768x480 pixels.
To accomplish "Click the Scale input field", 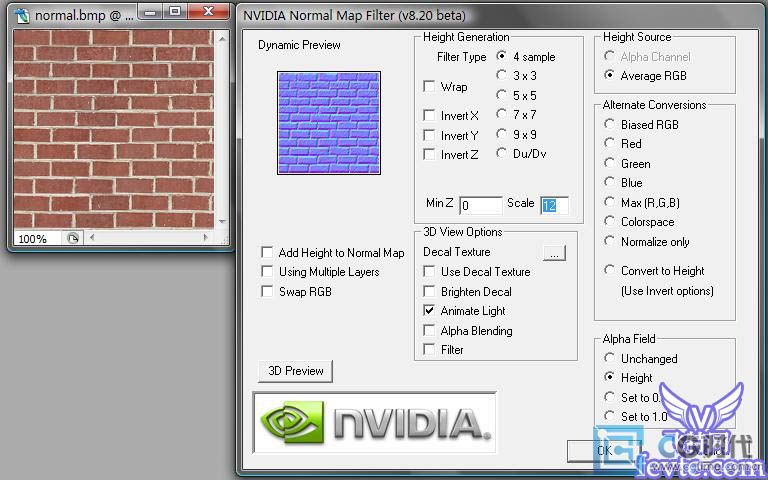I will pos(554,205).
